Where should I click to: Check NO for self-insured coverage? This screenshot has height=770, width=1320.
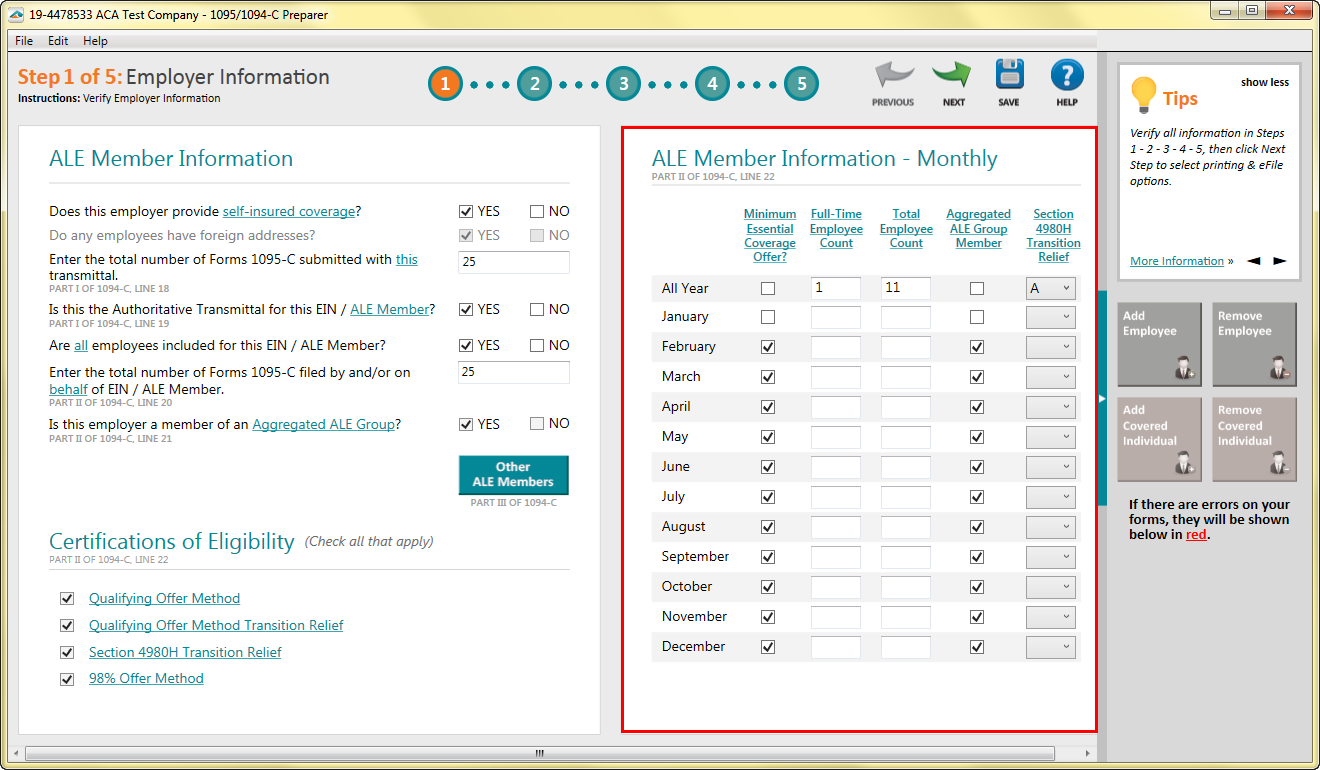pyautogui.click(x=537, y=212)
